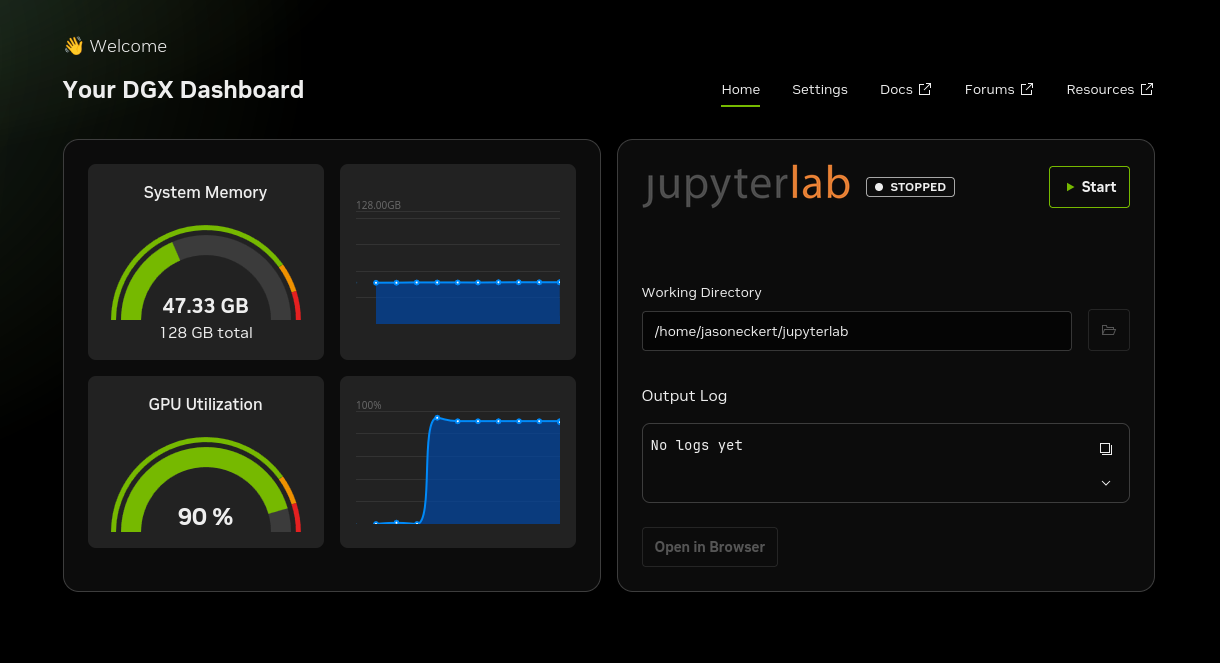Click the external link icon beside Resources
Viewport: 1220px width, 663px height.
[1147, 88]
